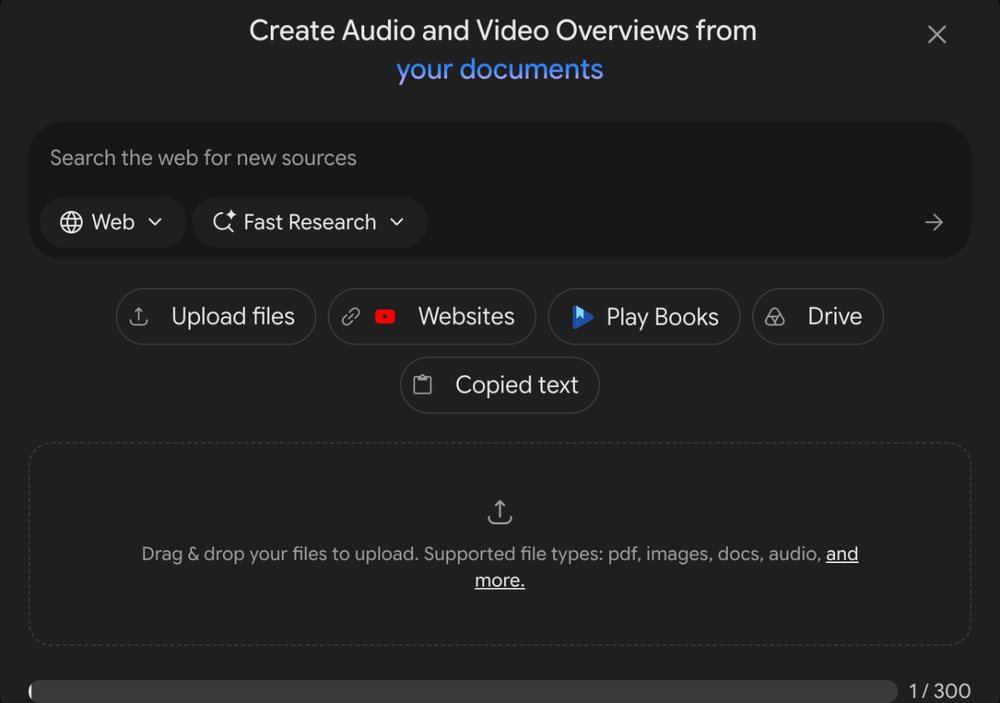Screen dimensions: 1000x703
Task: Submit search with the arrow icon
Action: coord(934,222)
